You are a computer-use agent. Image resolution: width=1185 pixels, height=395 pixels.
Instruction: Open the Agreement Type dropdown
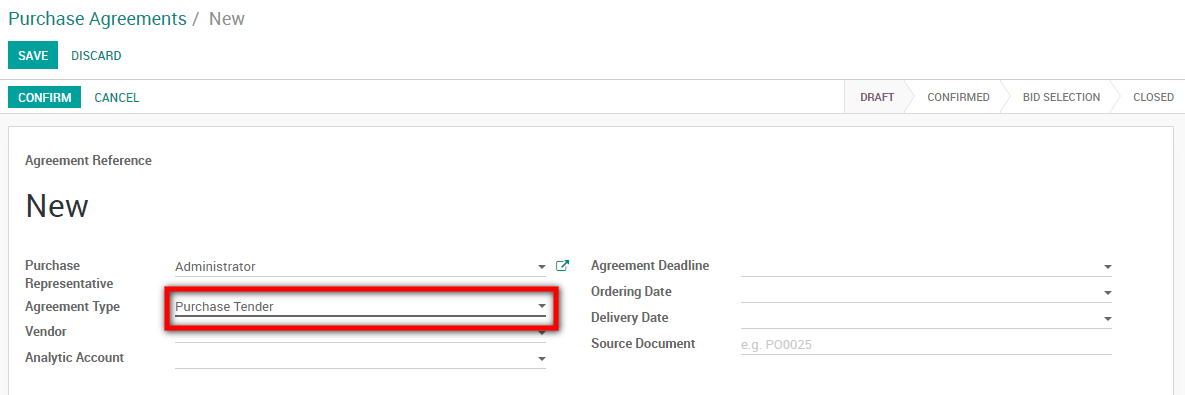coord(360,307)
